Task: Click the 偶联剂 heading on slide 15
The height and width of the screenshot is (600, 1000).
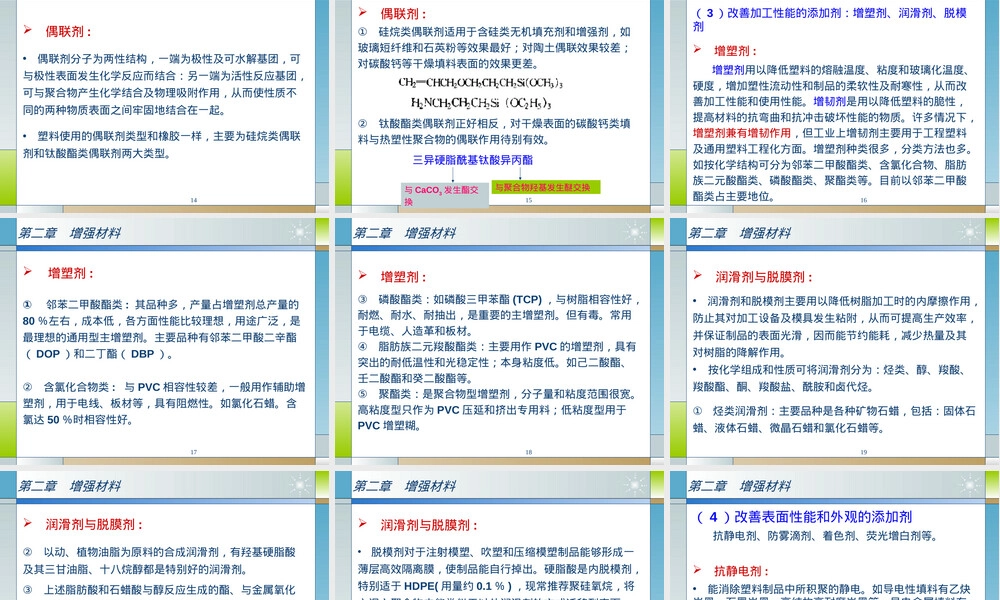Action: (x=404, y=13)
